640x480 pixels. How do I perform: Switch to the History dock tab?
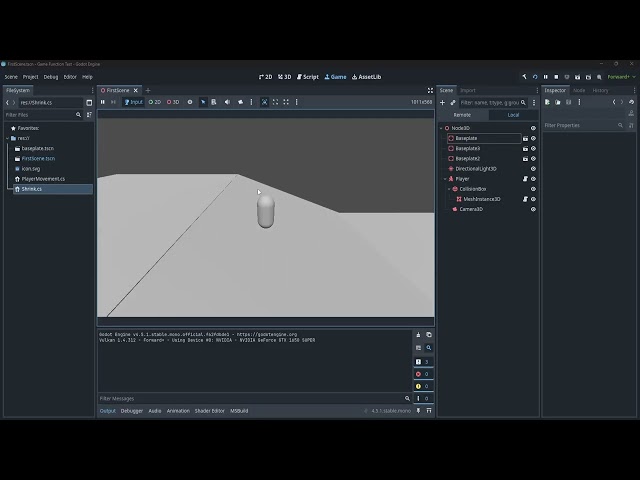600,90
